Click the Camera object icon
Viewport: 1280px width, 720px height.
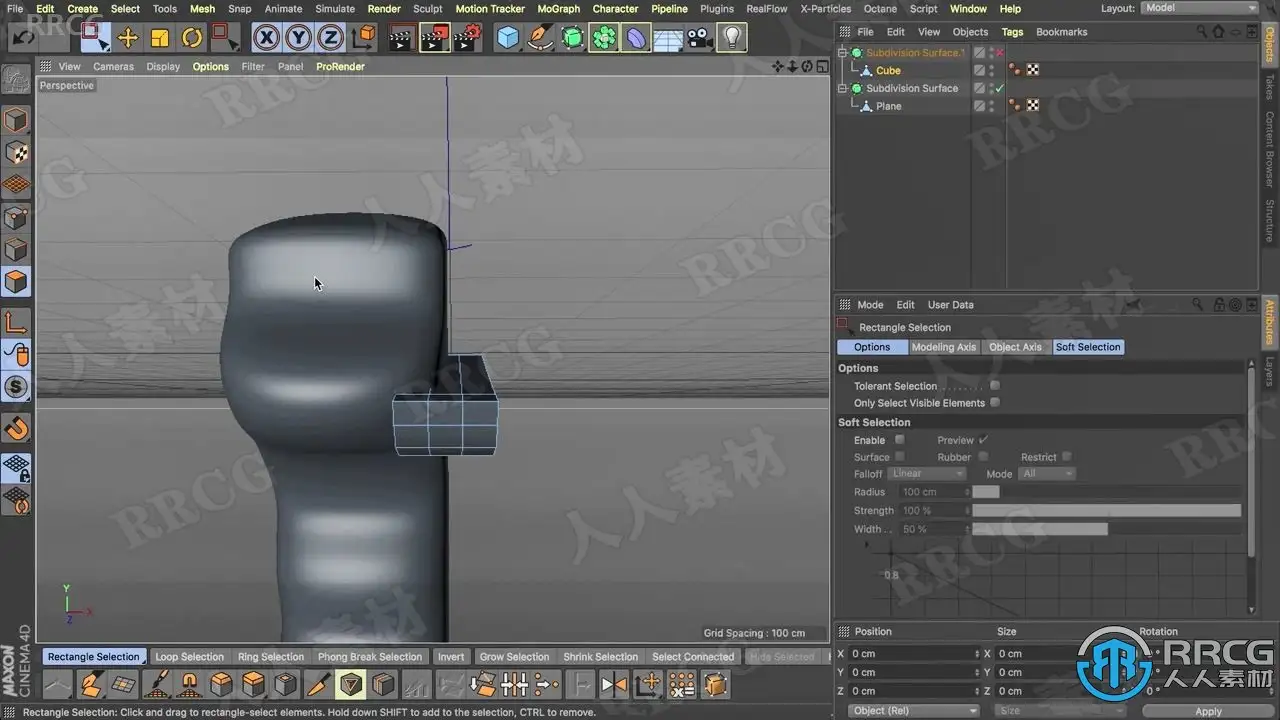[x=700, y=38]
